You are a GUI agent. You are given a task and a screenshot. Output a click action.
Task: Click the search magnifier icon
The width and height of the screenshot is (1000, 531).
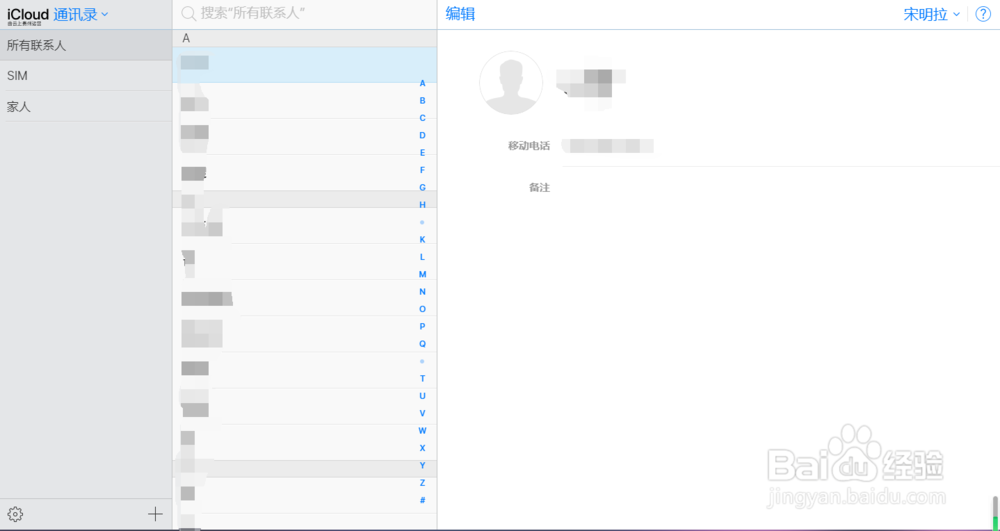[188, 14]
